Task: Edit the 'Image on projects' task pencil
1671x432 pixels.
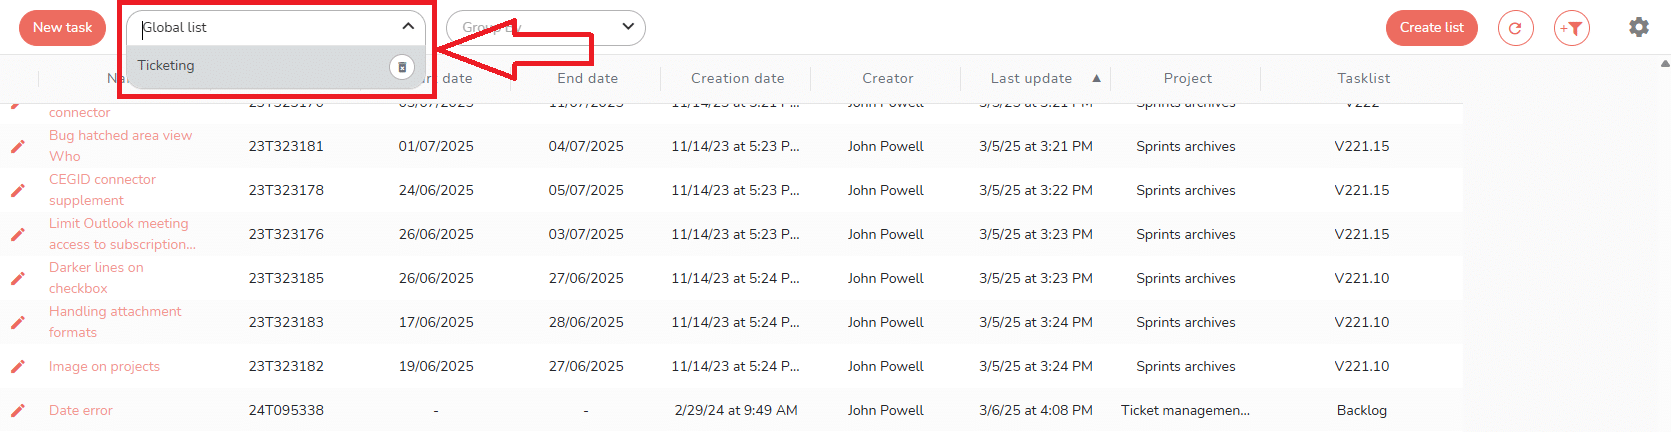Action: pos(18,366)
